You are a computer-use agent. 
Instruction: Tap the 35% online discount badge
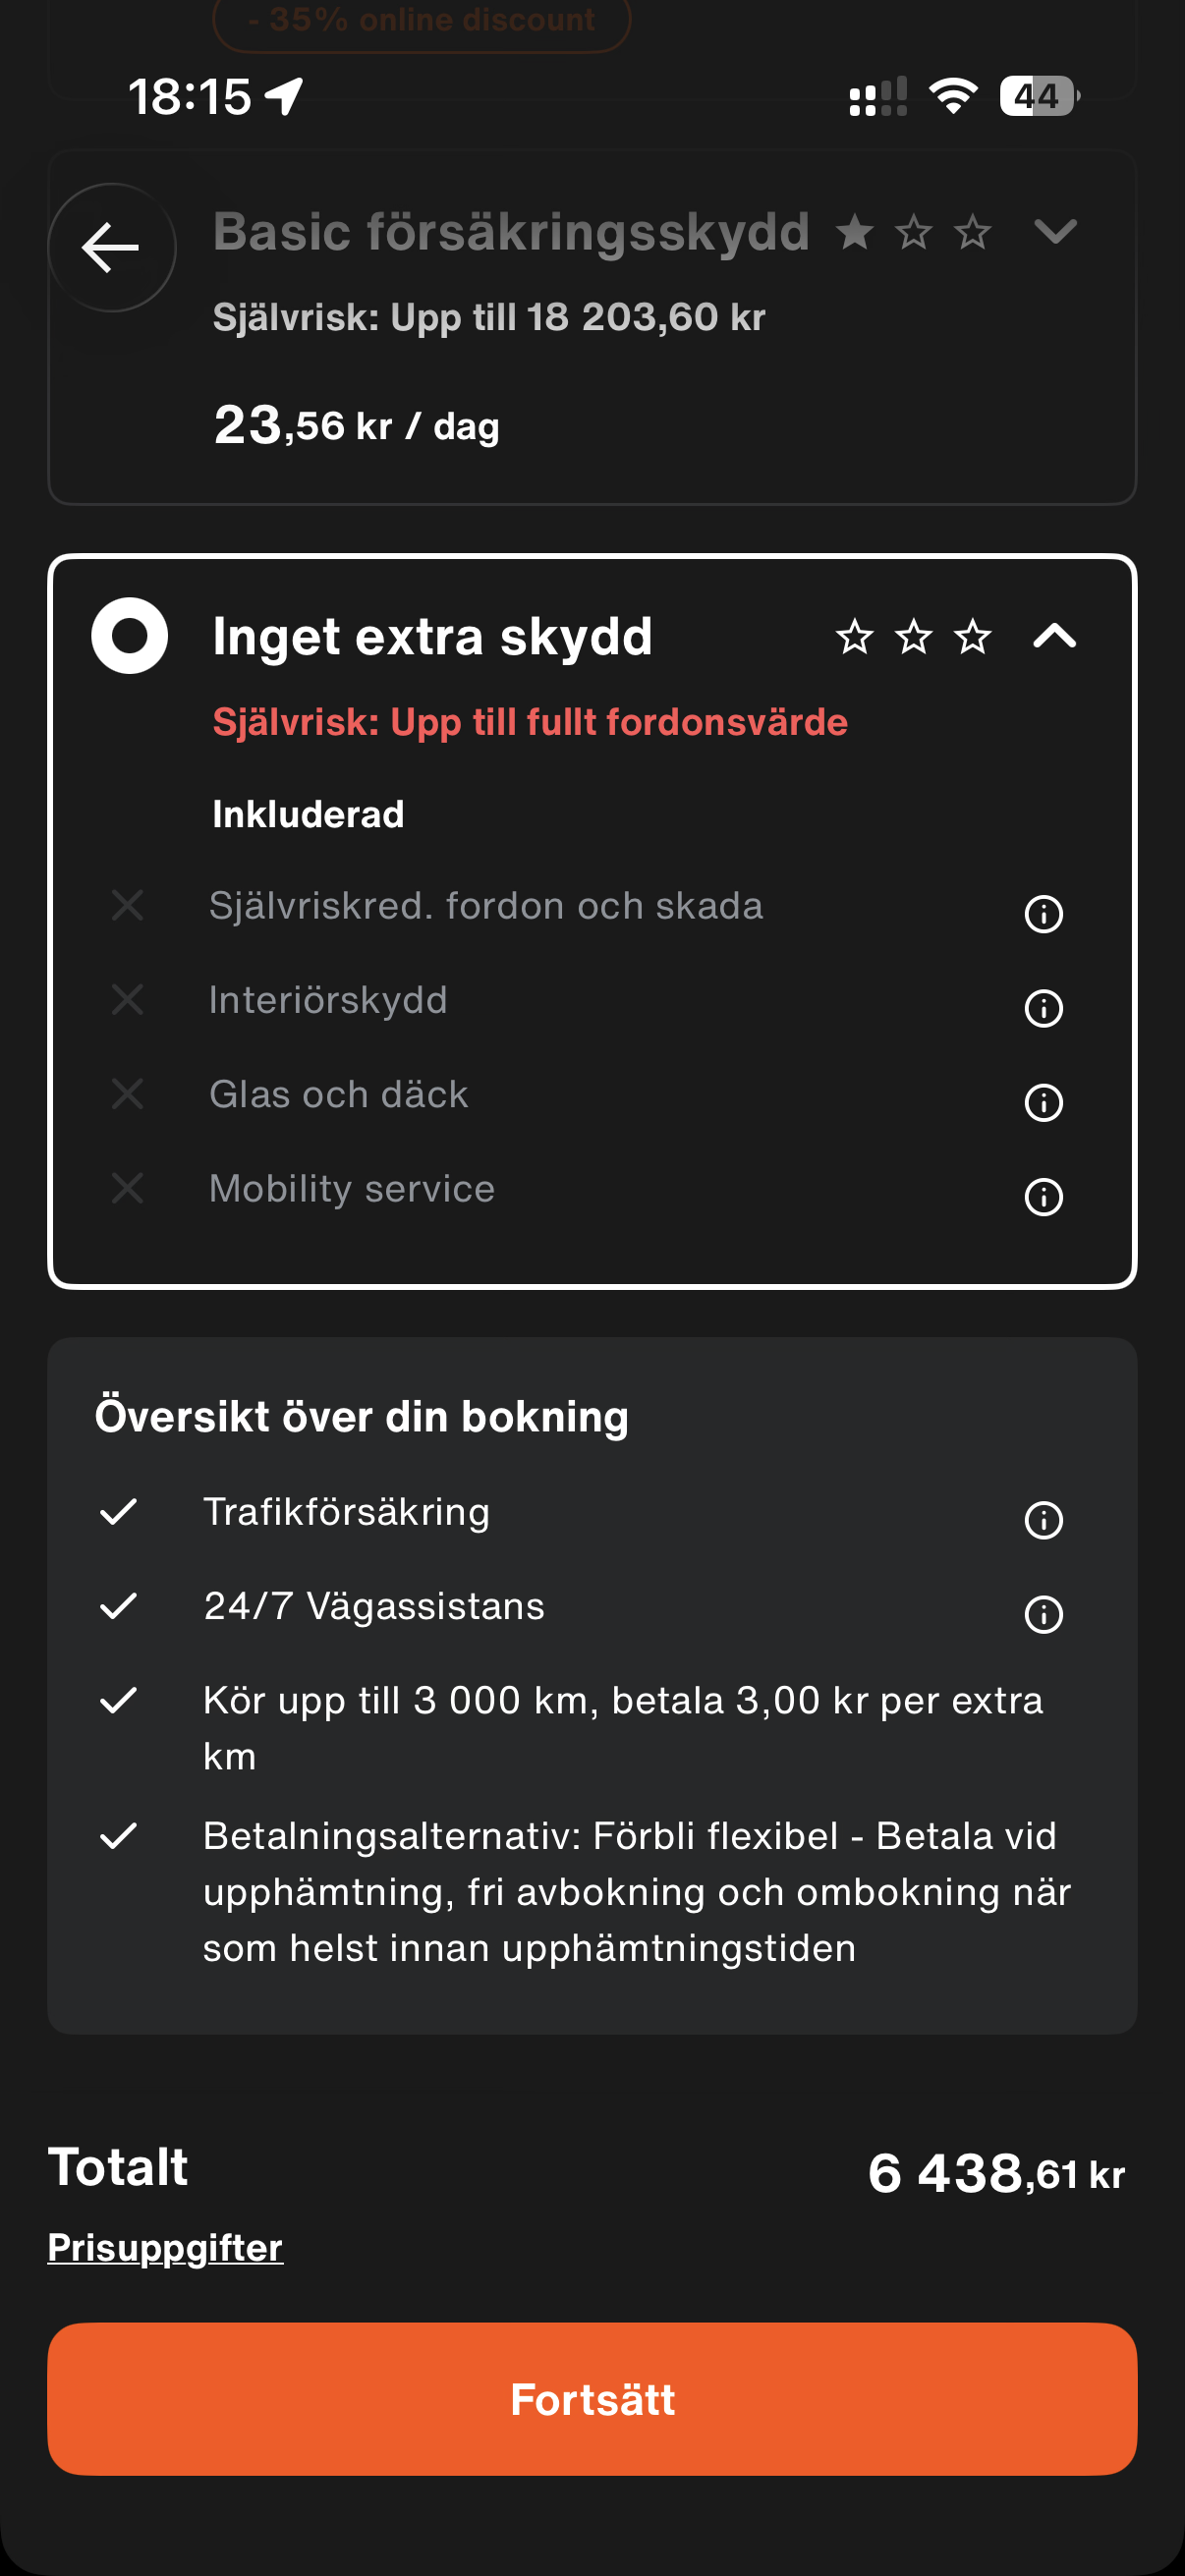[x=421, y=20]
